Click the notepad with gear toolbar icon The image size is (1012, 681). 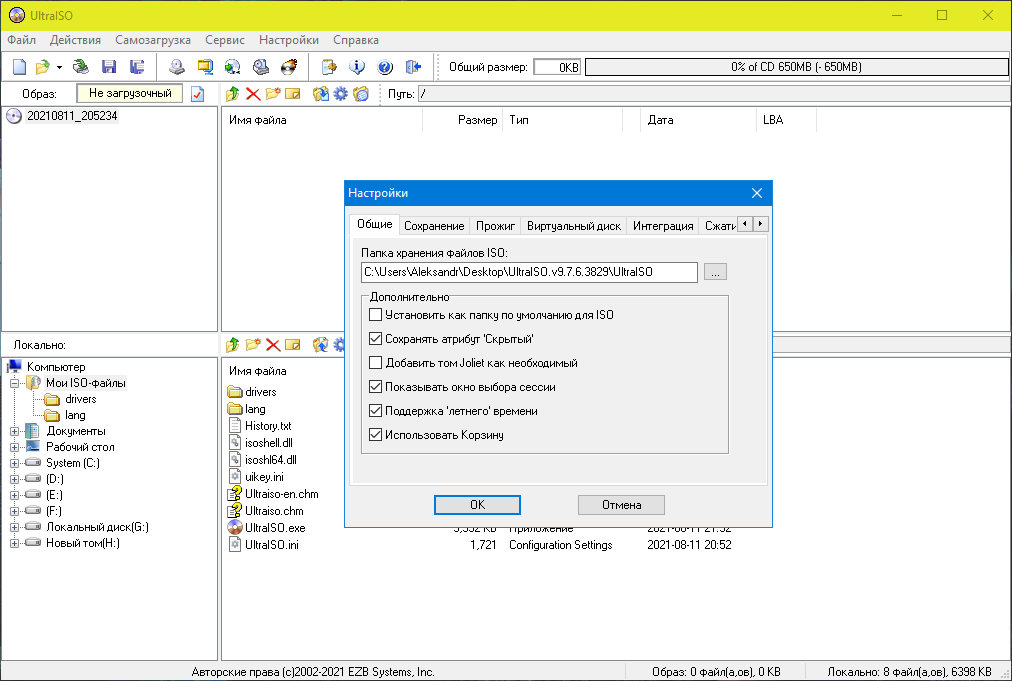tap(329, 66)
